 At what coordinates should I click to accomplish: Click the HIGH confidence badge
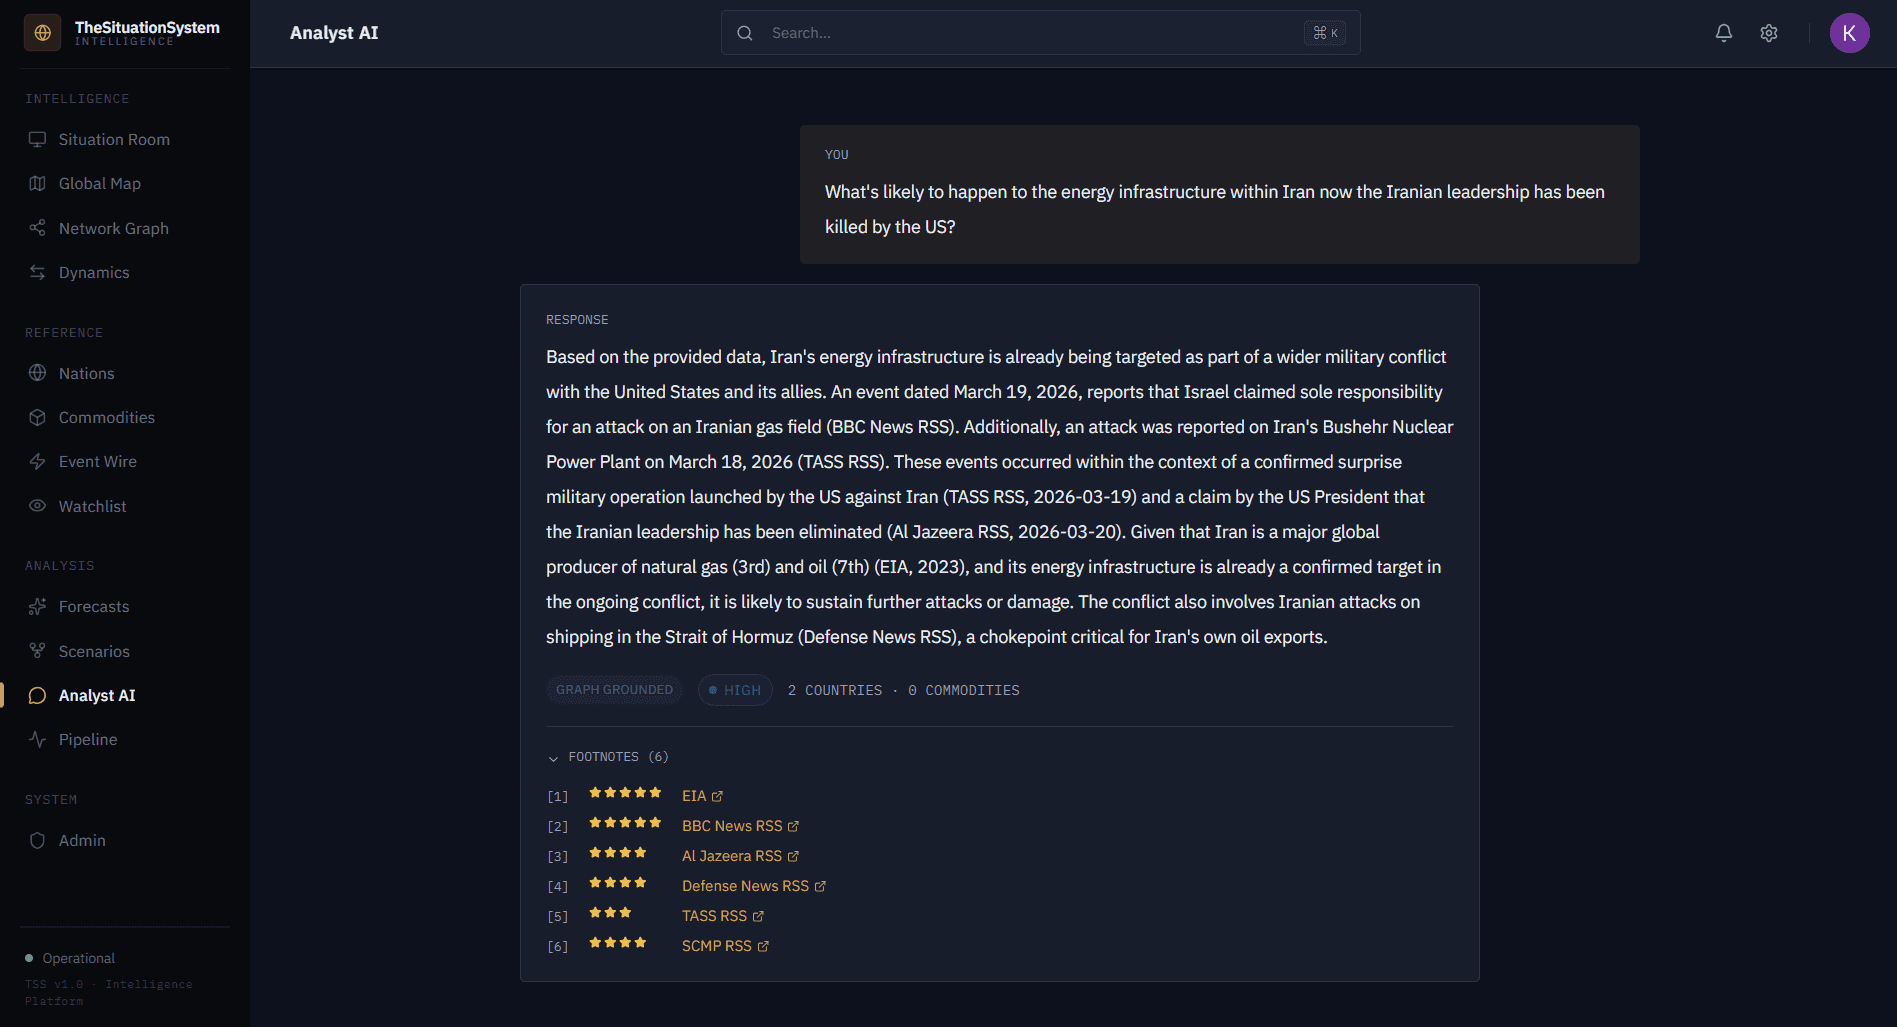[735, 690]
